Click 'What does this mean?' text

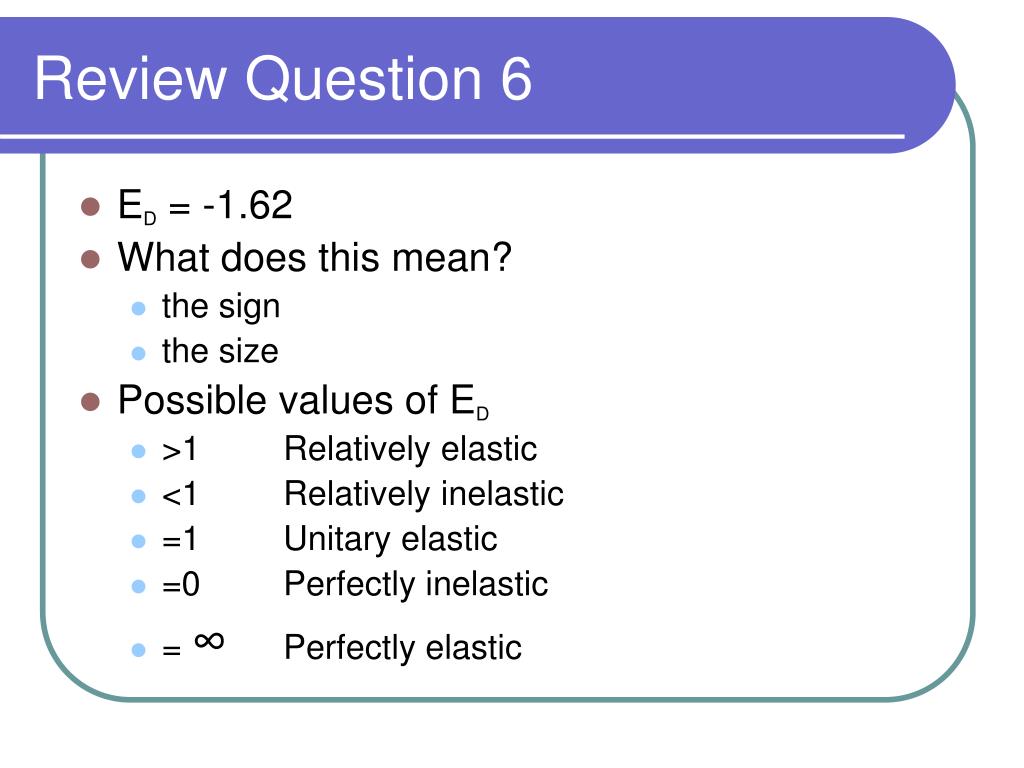(314, 257)
